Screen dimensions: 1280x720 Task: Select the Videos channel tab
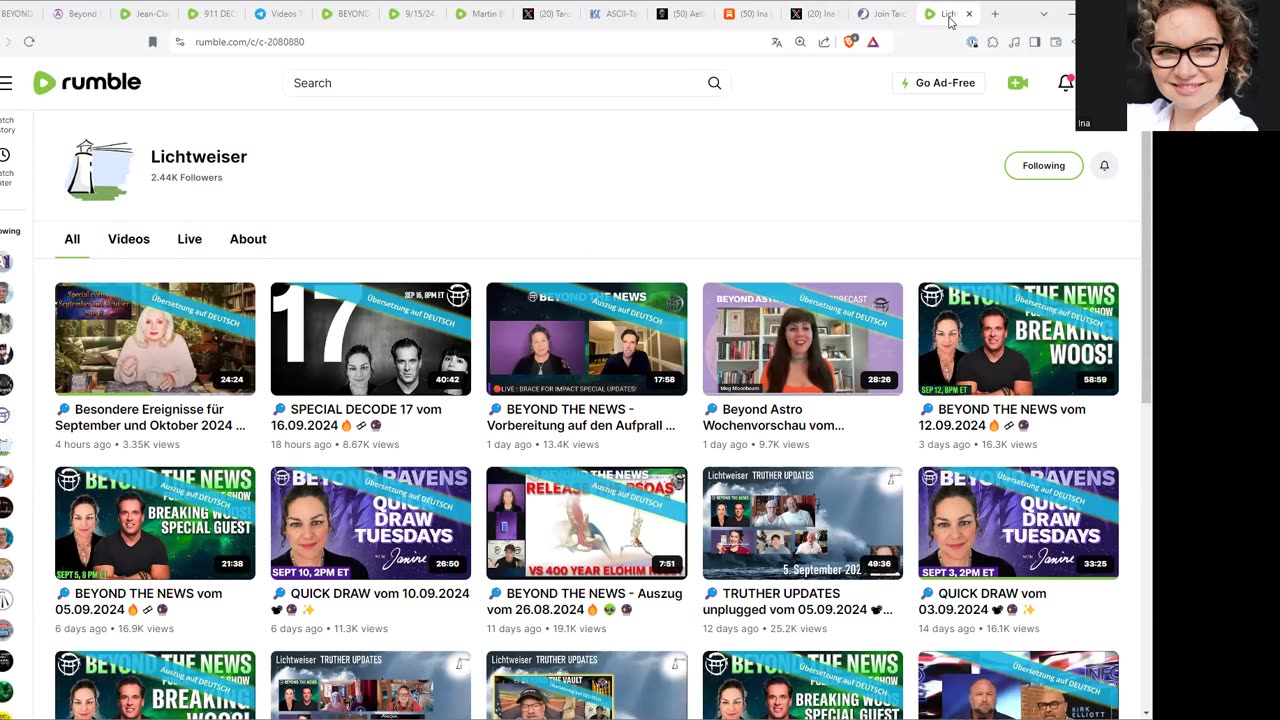pyautogui.click(x=129, y=239)
